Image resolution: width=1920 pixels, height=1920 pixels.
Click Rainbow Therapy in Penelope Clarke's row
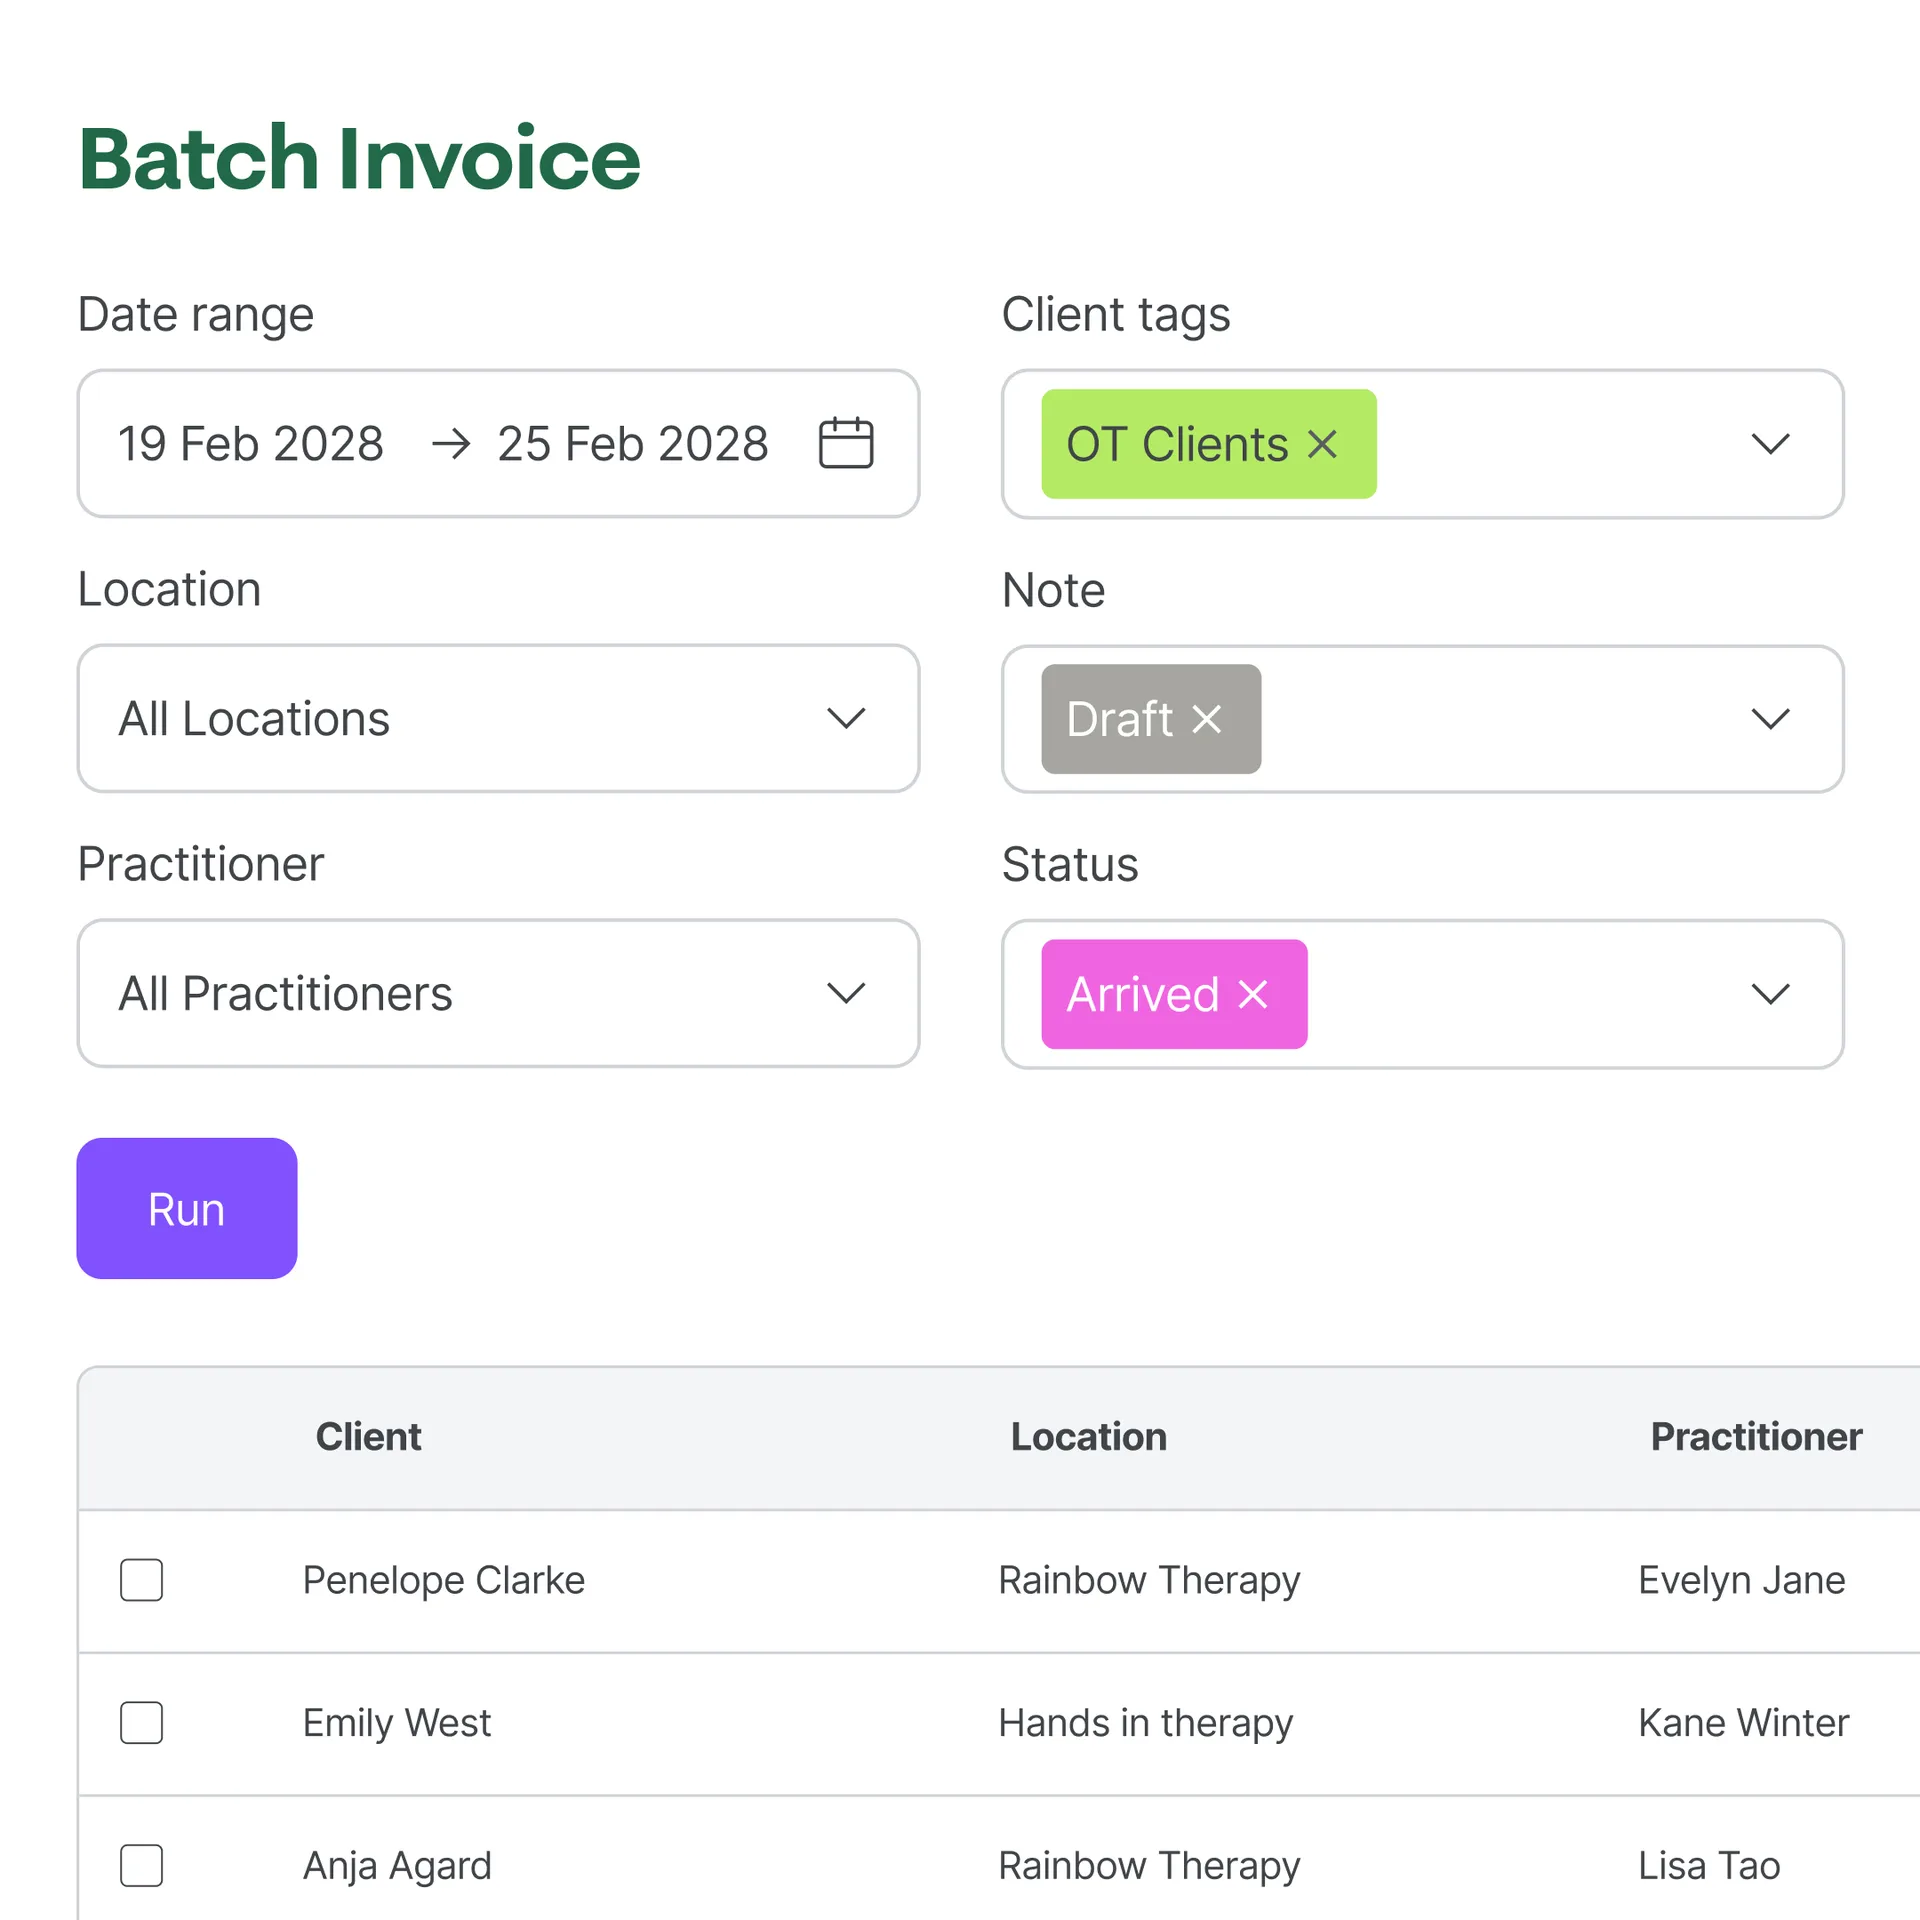1149,1580
